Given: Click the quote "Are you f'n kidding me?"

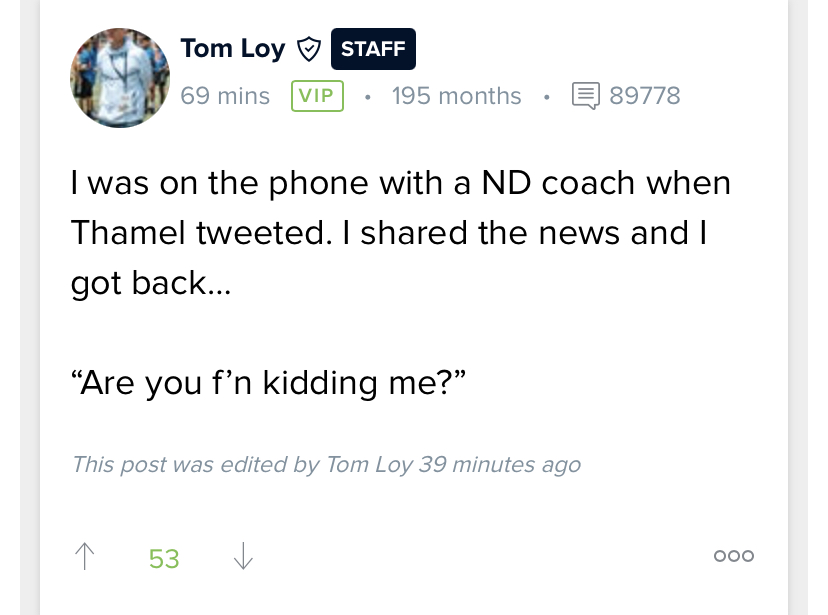Looking at the screenshot, I should click(270, 382).
